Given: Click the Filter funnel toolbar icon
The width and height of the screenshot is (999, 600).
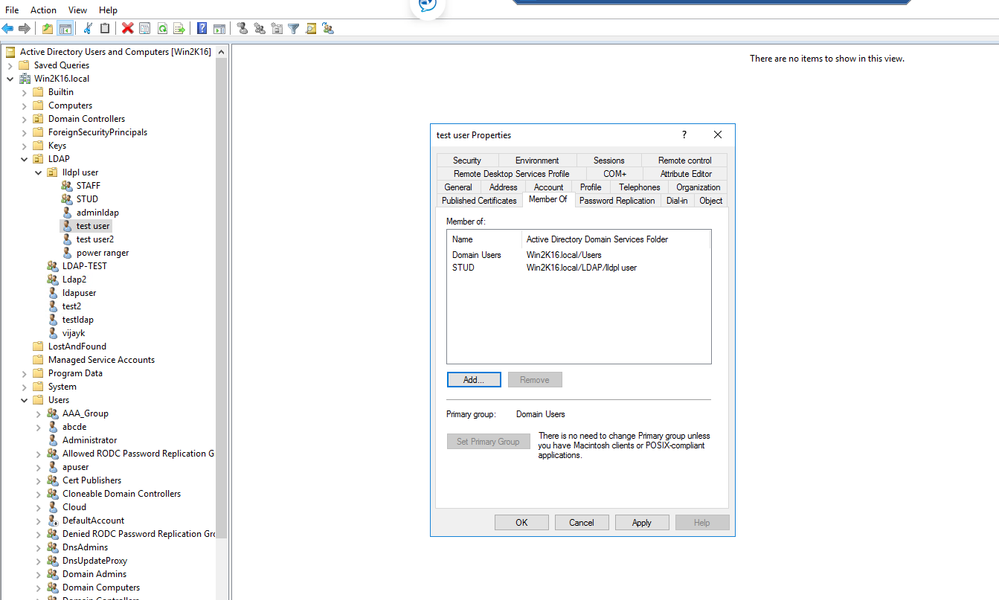Looking at the screenshot, I should pyautogui.click(x=294, y=29).
